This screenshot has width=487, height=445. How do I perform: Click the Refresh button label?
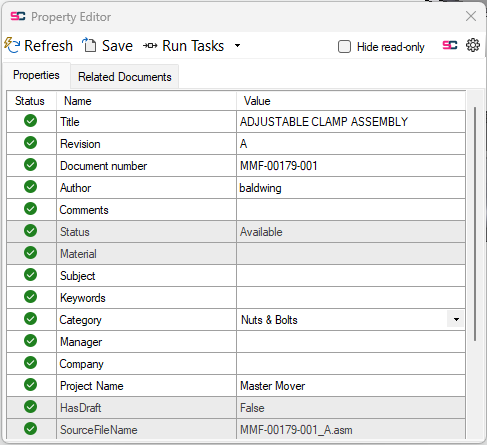[48, 46]
